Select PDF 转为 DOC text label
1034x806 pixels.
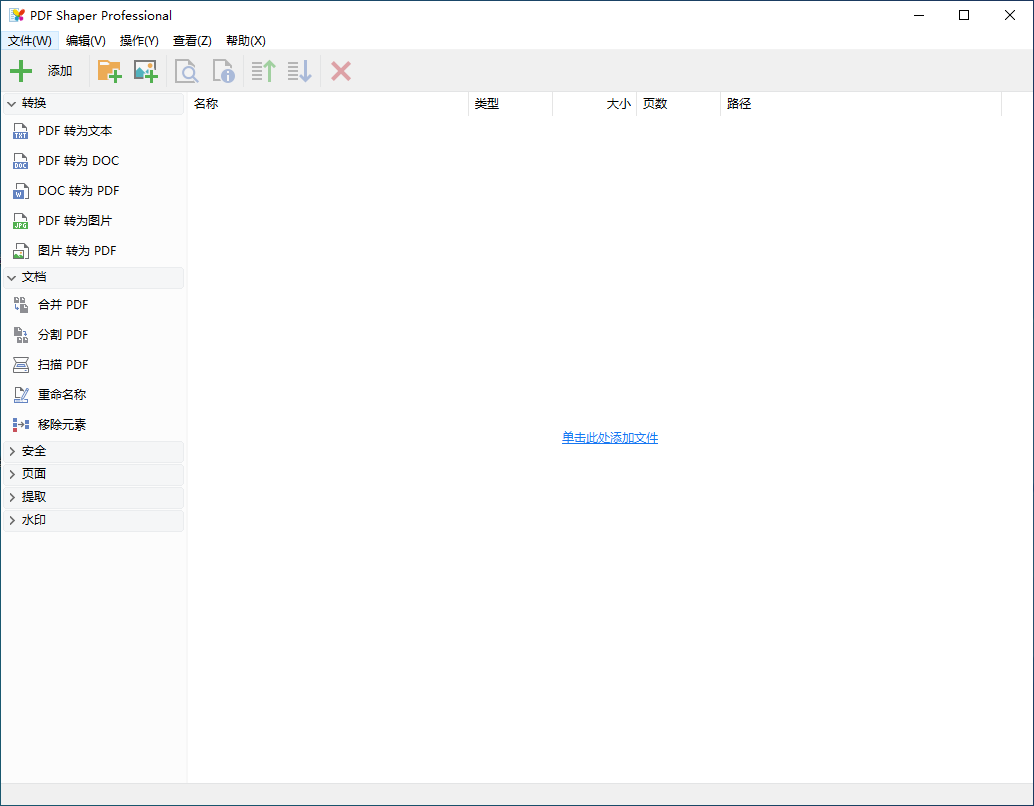[x=78, y=161]
